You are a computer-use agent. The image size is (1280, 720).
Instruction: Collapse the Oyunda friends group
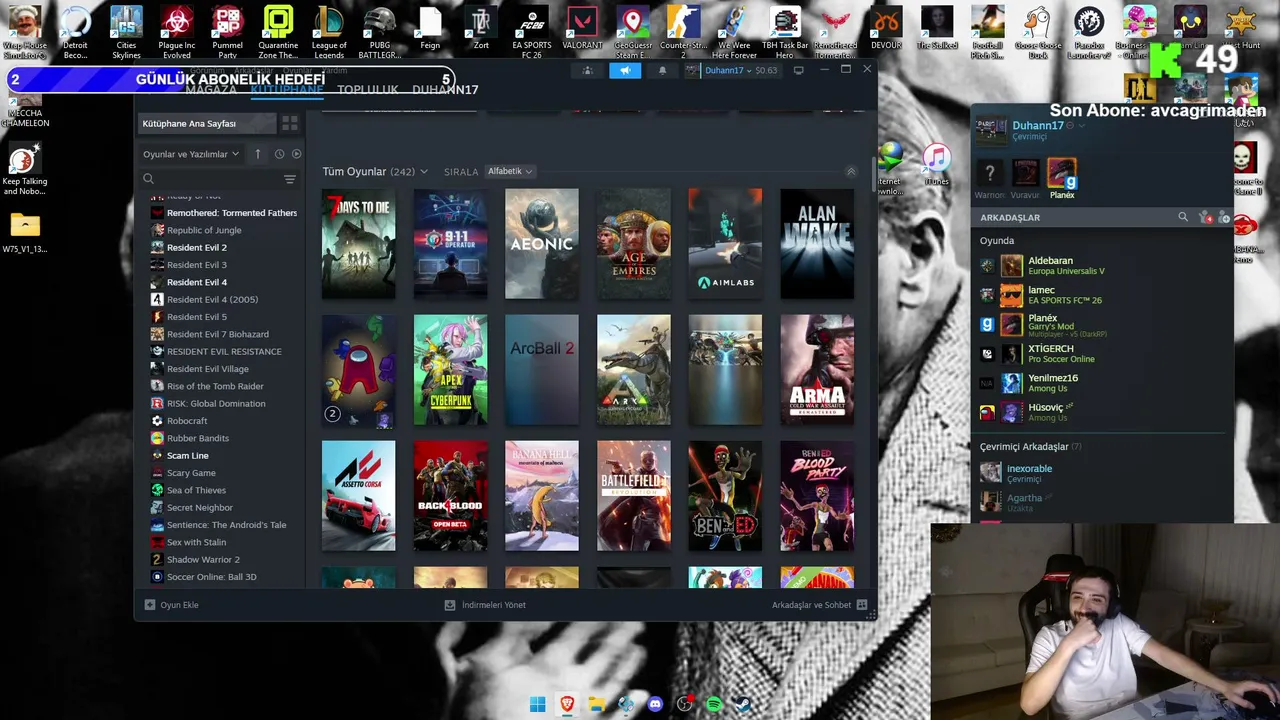(997, 241)
